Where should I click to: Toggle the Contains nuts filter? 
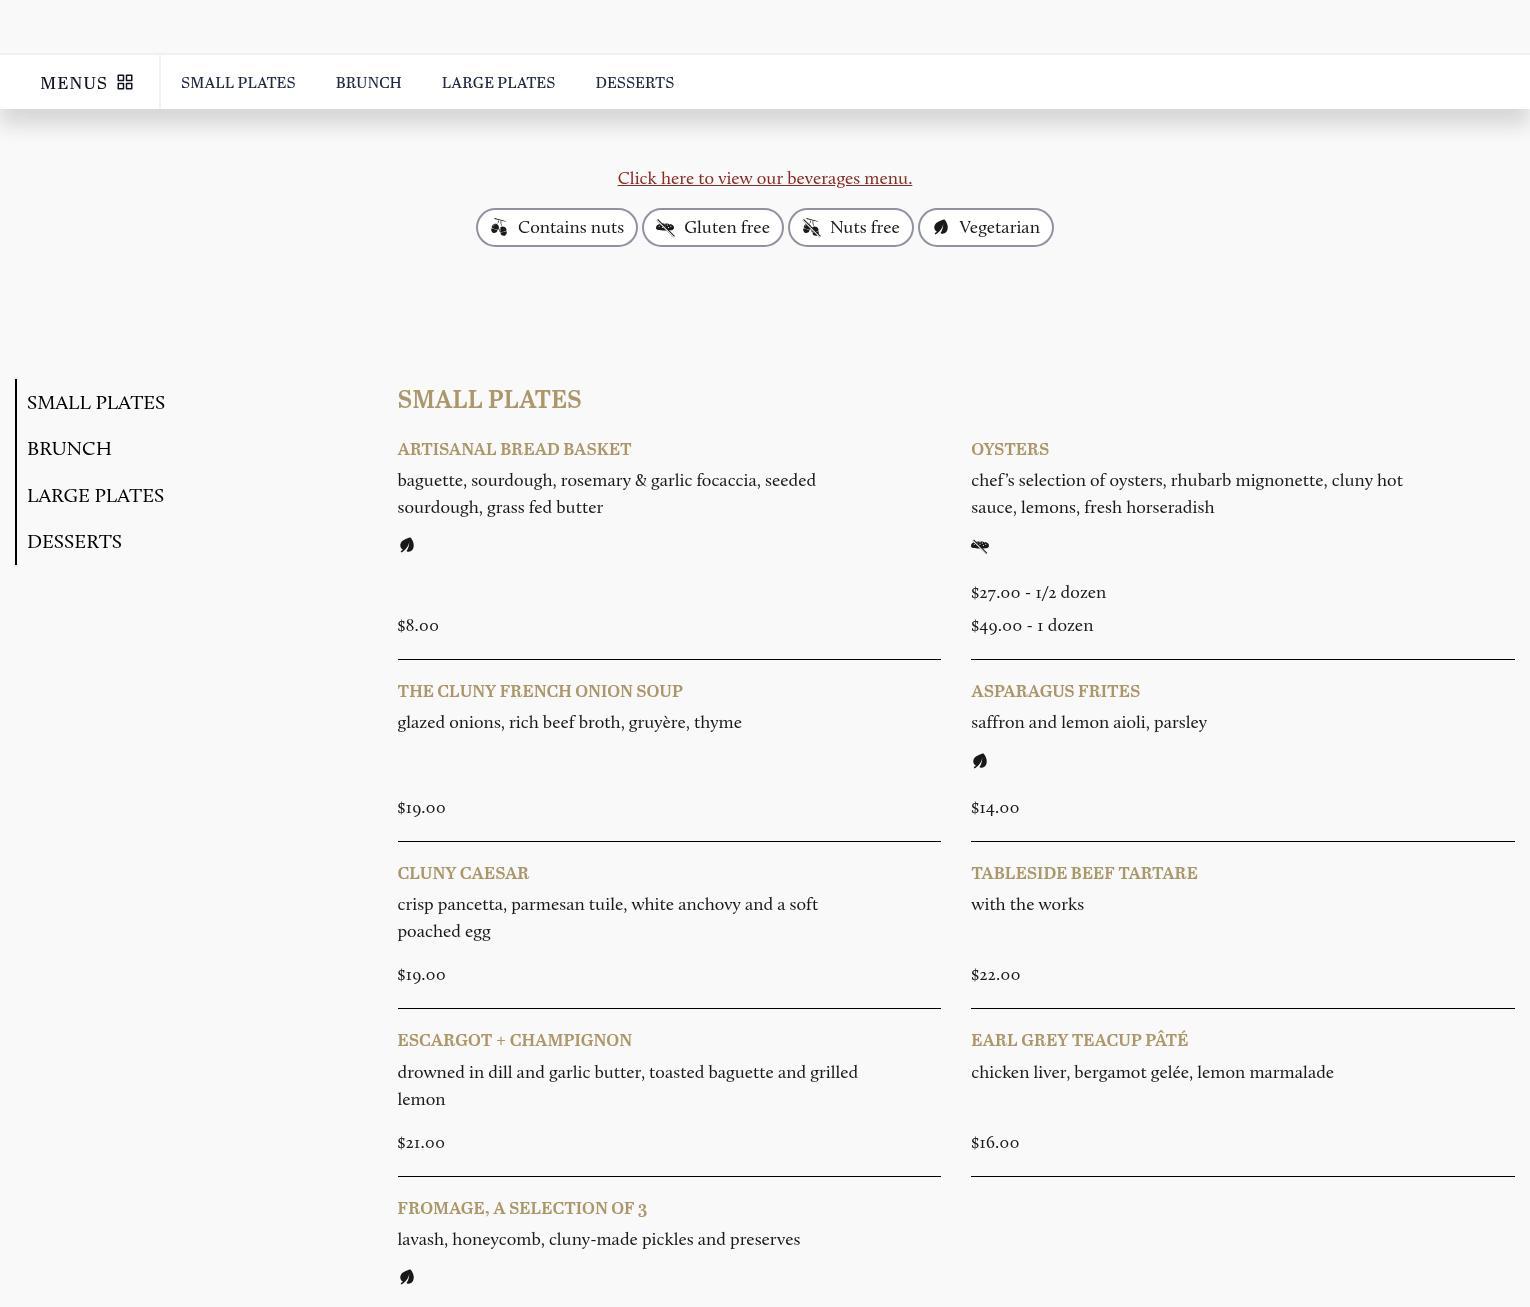coord(556,228)
